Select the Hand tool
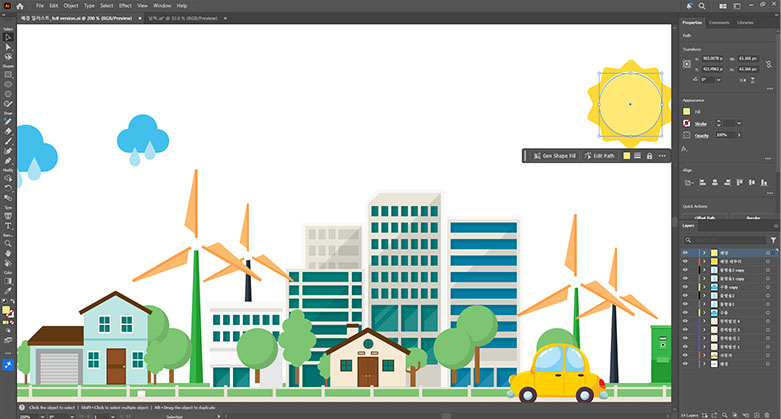The image size is (781, 419). tap(8, 253)
